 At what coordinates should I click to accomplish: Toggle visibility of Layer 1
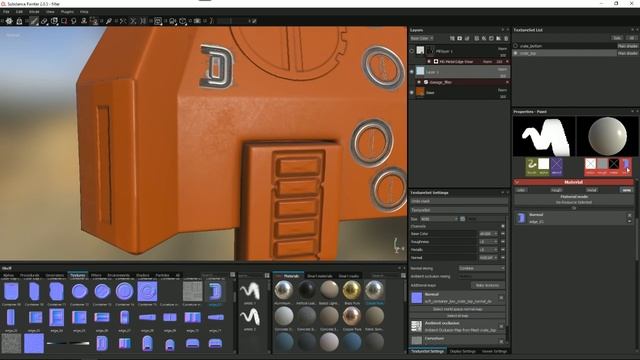click(x=412, y=72)
